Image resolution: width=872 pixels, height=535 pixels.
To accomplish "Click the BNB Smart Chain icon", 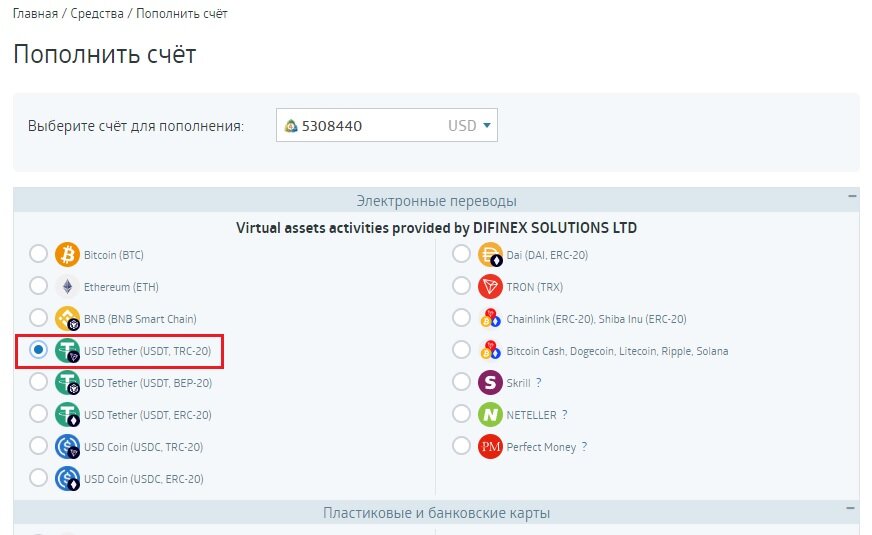I will pos(67,319).
